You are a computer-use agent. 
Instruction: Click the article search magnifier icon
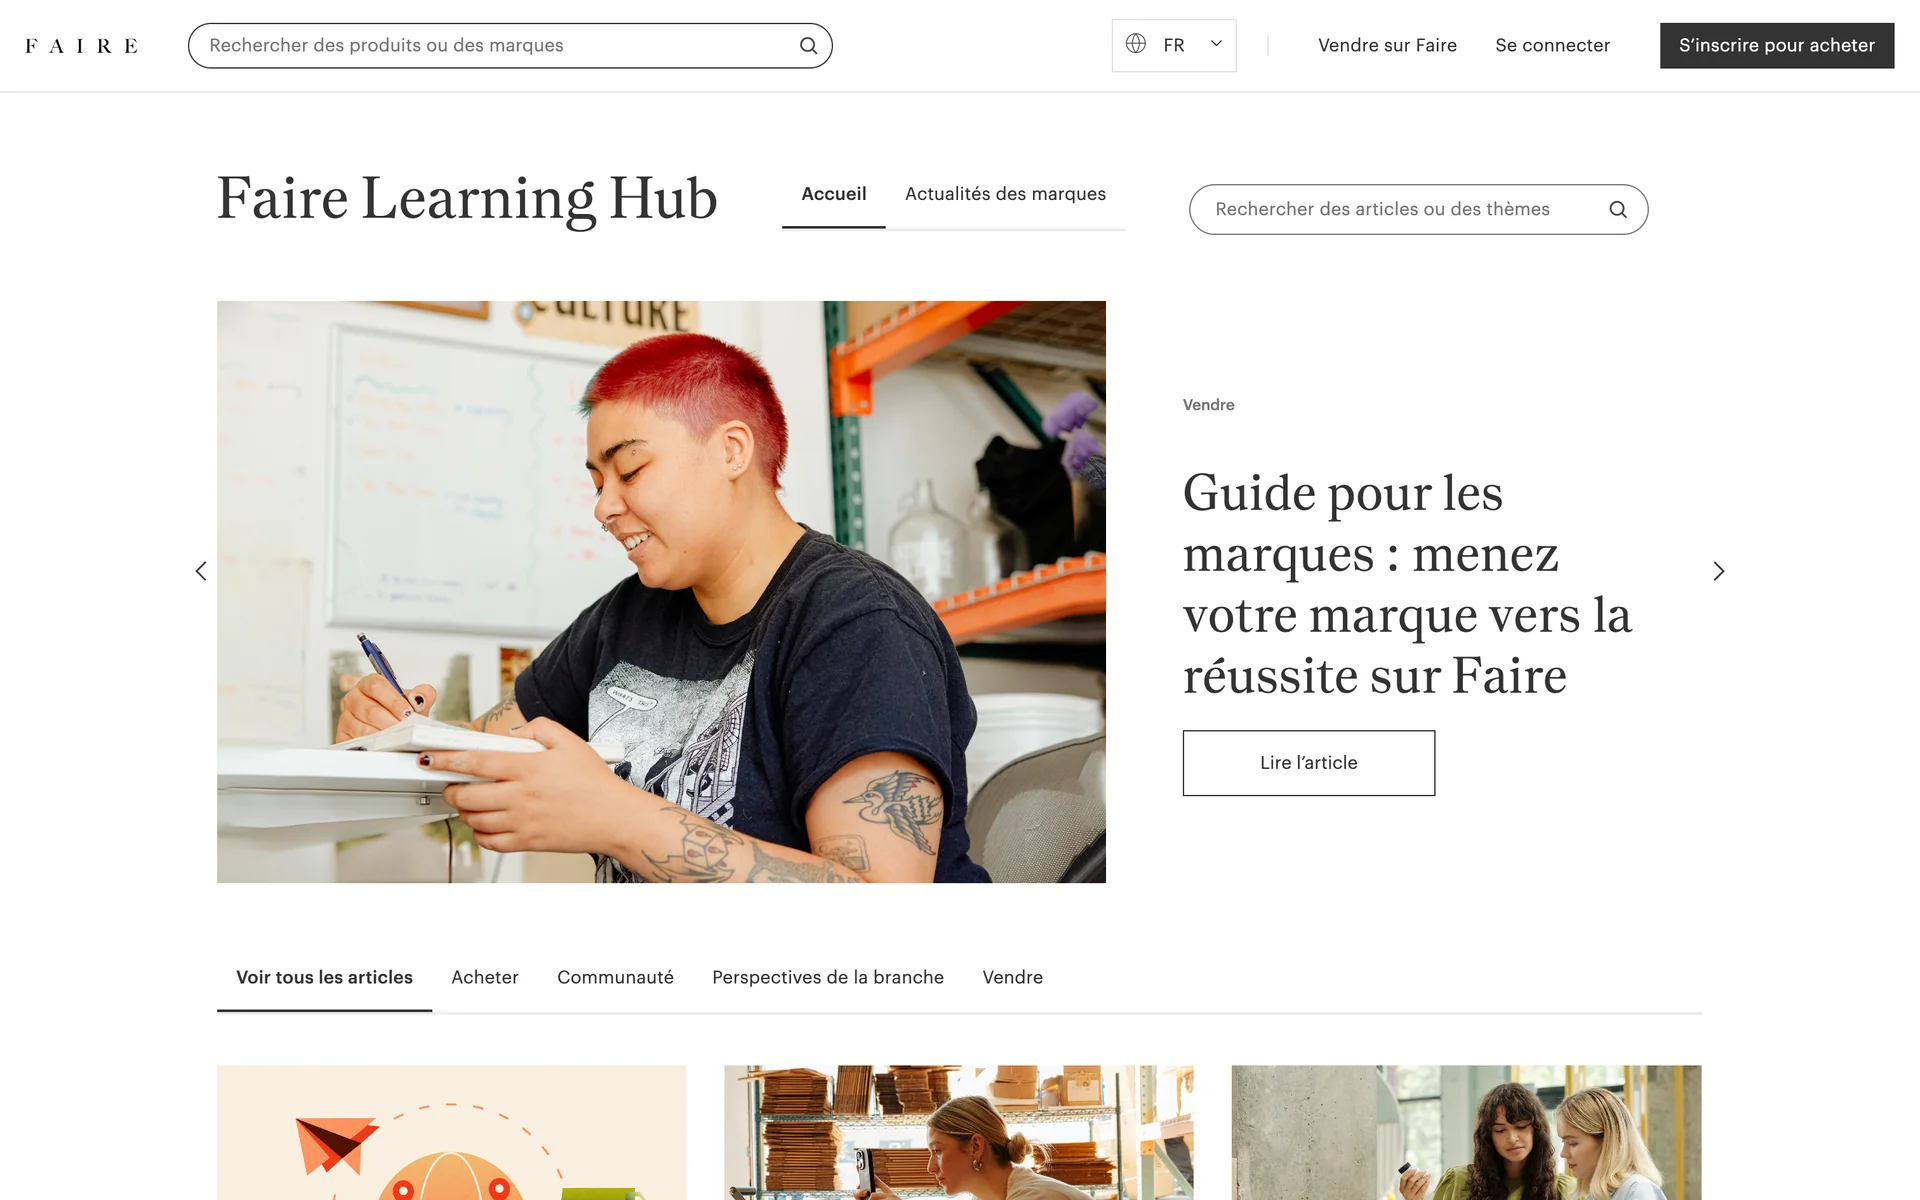pos(1618,210)
